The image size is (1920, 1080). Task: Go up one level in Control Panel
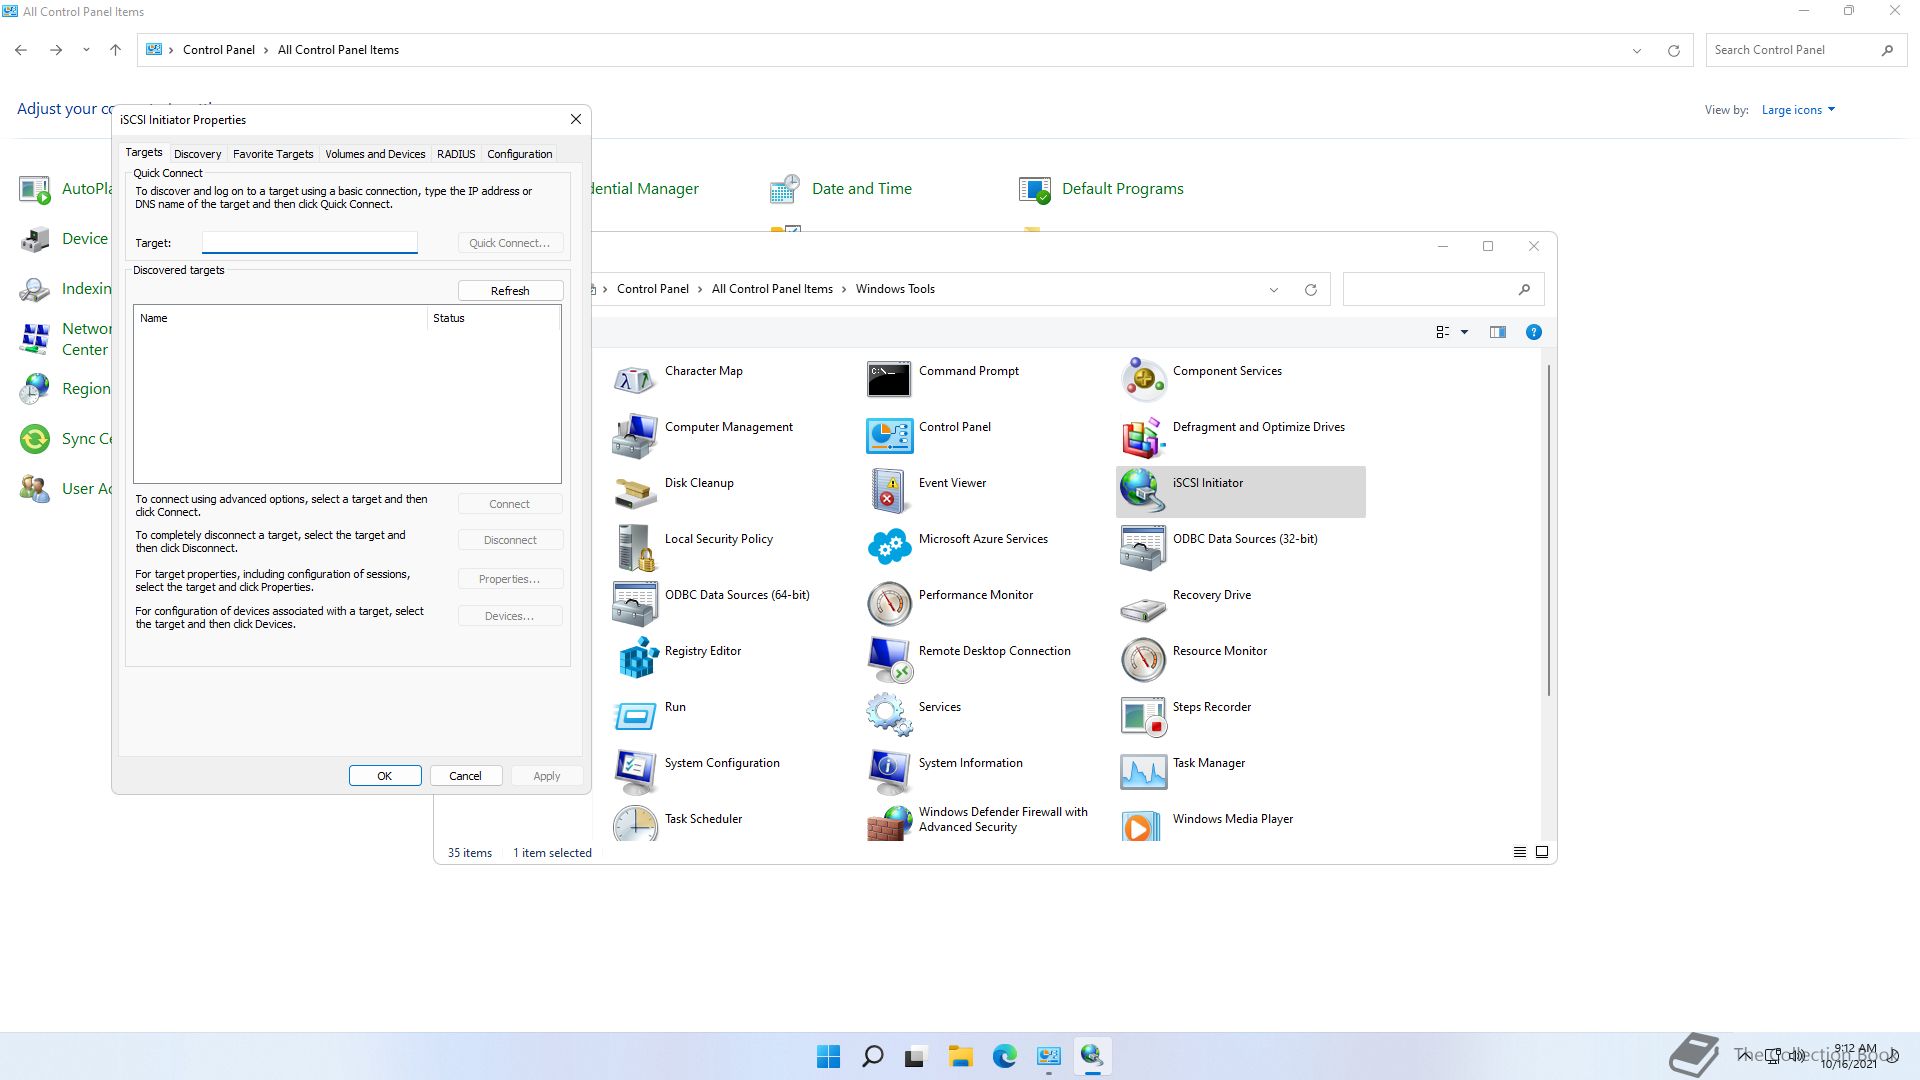pyautogui.click(x=115, y=50)
